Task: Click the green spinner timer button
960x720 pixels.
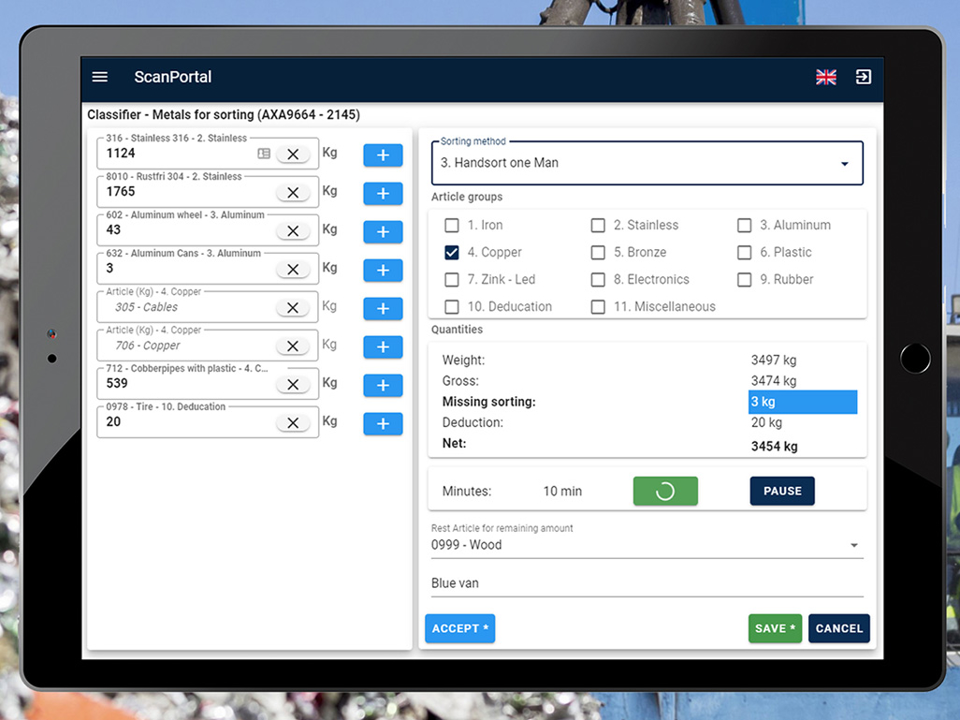Action: coord(665,491)
